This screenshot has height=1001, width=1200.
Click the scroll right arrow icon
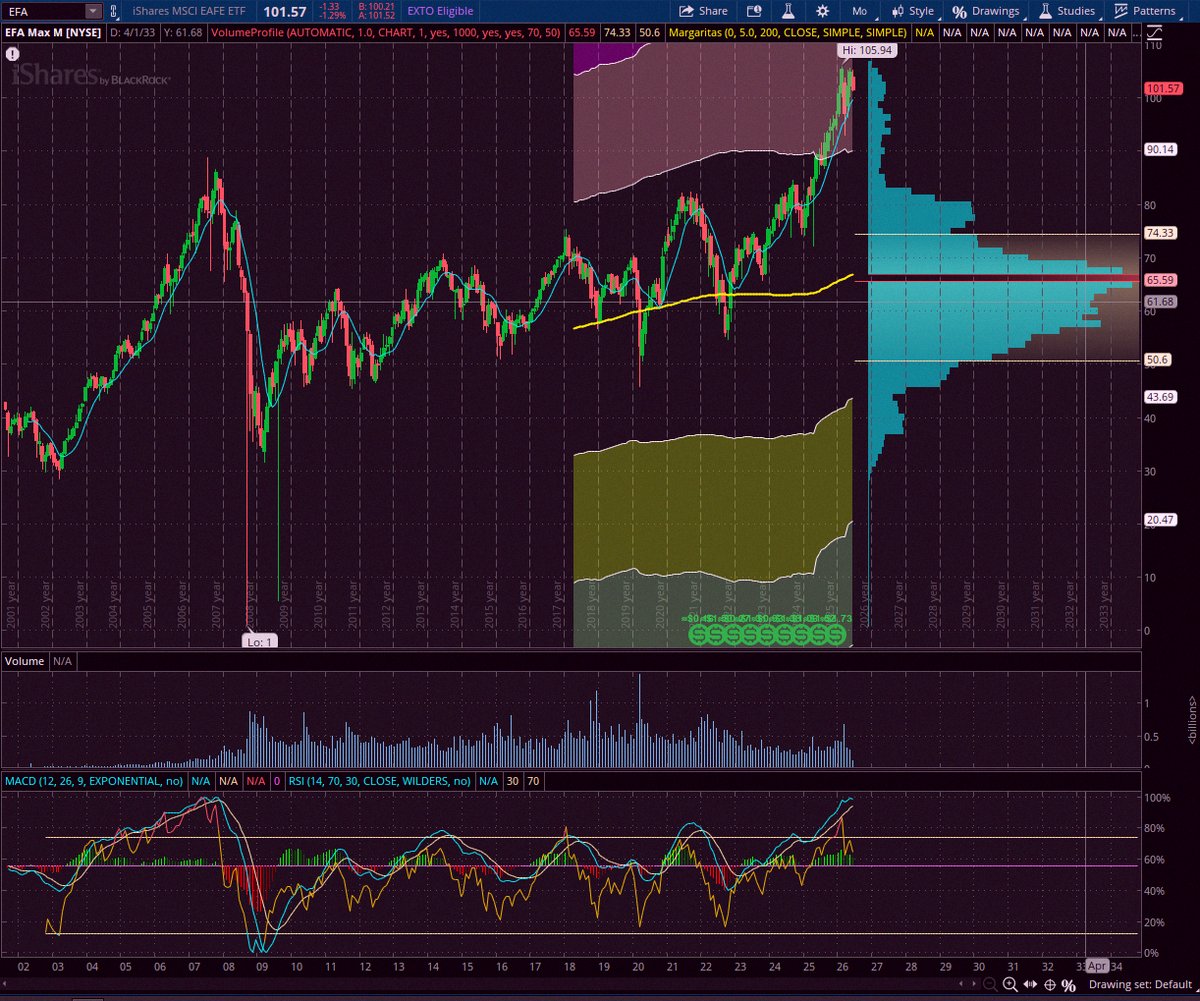974,984
